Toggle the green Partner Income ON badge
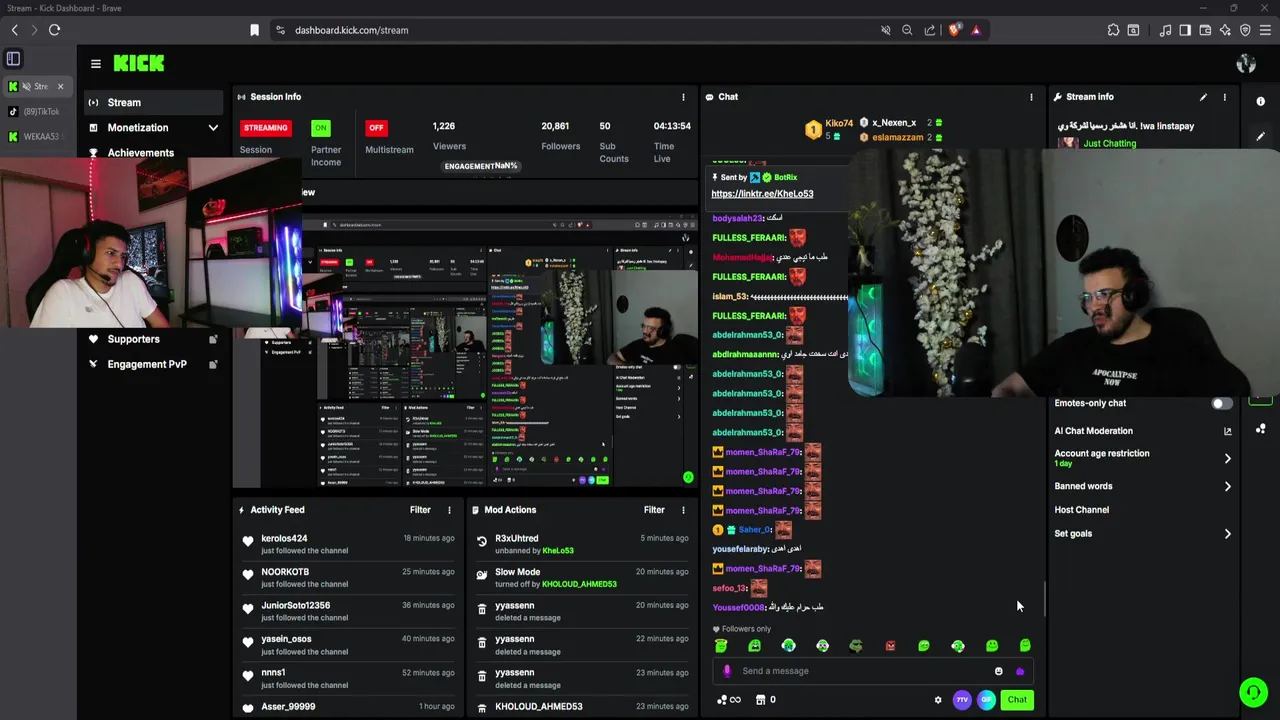 click(x=320, y=128)
